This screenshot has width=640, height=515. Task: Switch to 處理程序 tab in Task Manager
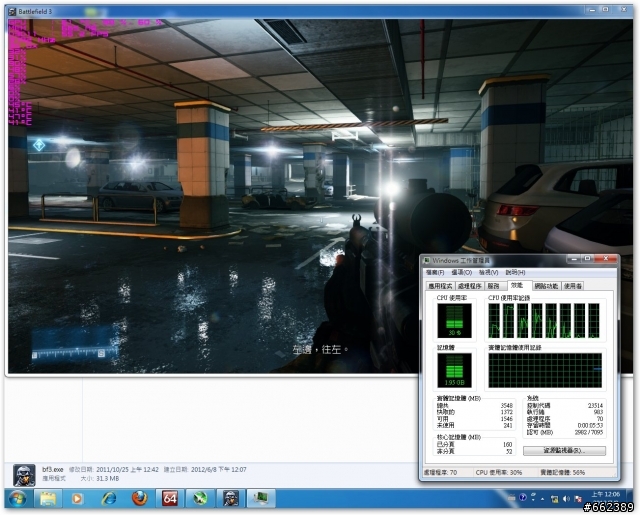(469, 286)
